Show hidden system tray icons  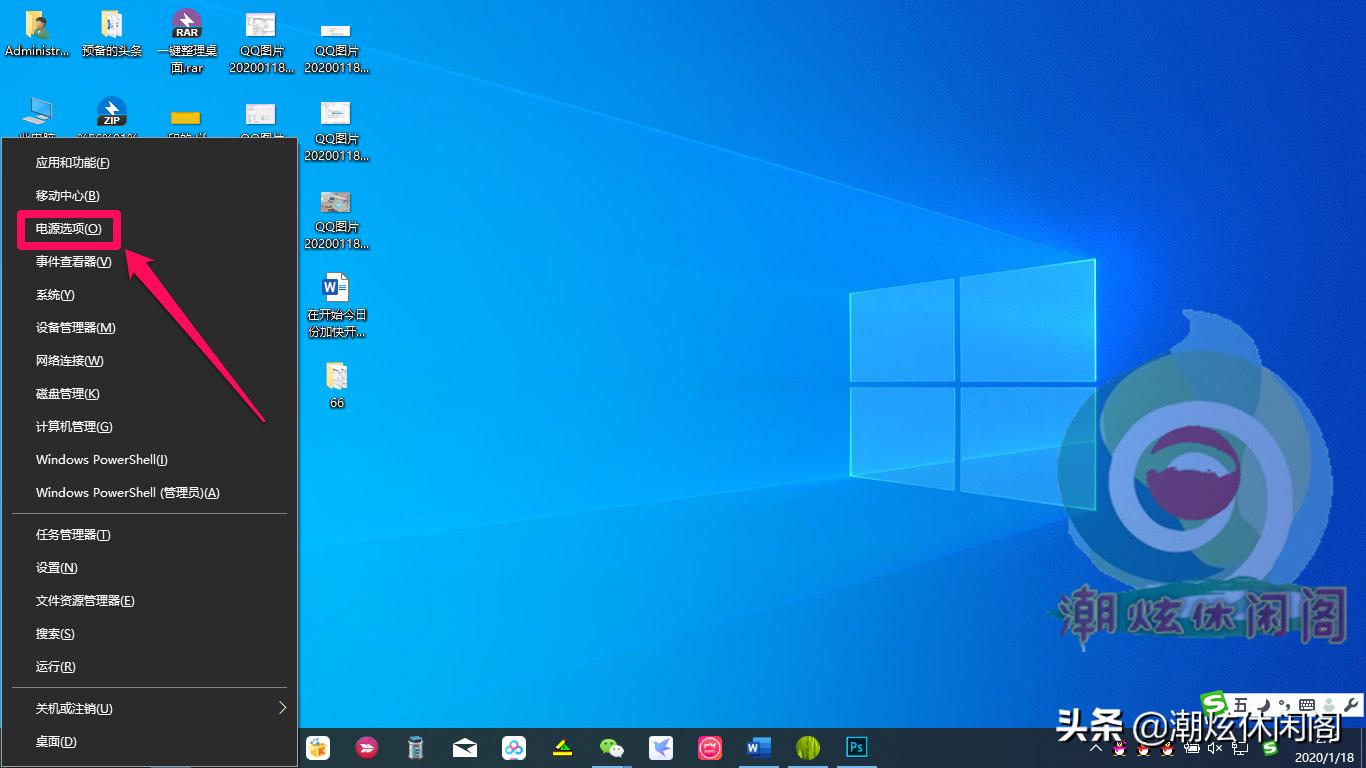click(x=1096, y=748)
